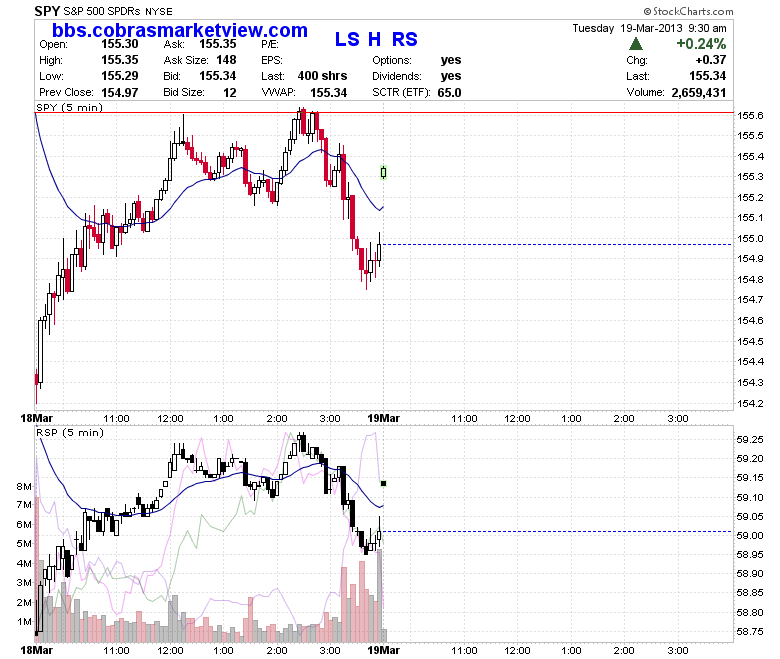Image resolution: width=780 pixels, height=659 pixels.
Task: Click the 59.00 RSP axis label
Action: 750,535
